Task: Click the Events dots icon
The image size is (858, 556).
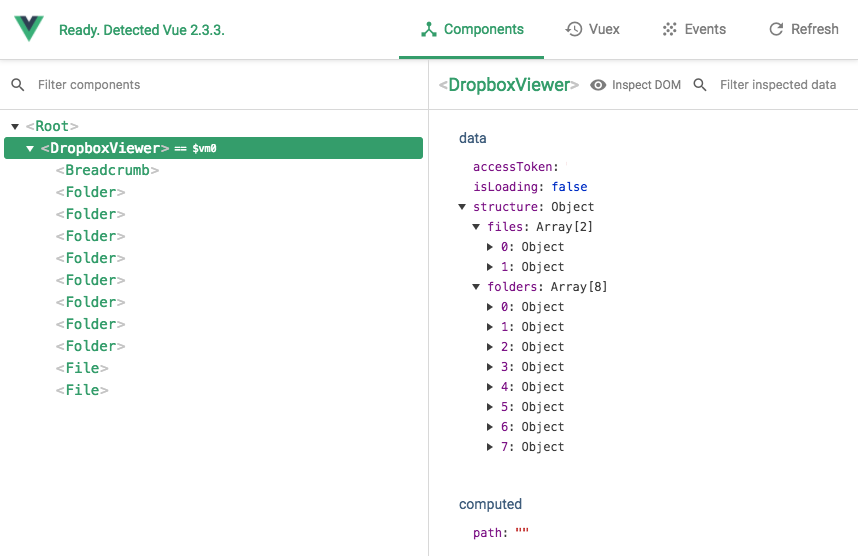Action: tap(669, 29)
